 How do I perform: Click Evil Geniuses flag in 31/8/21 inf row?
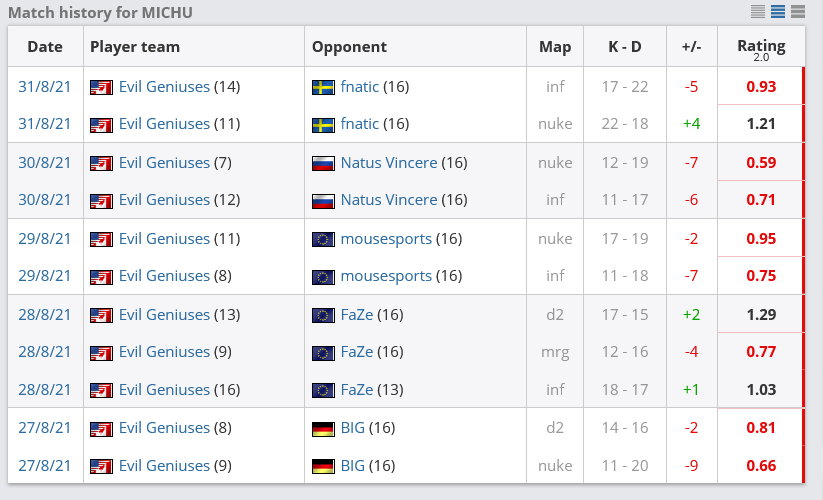101,87
